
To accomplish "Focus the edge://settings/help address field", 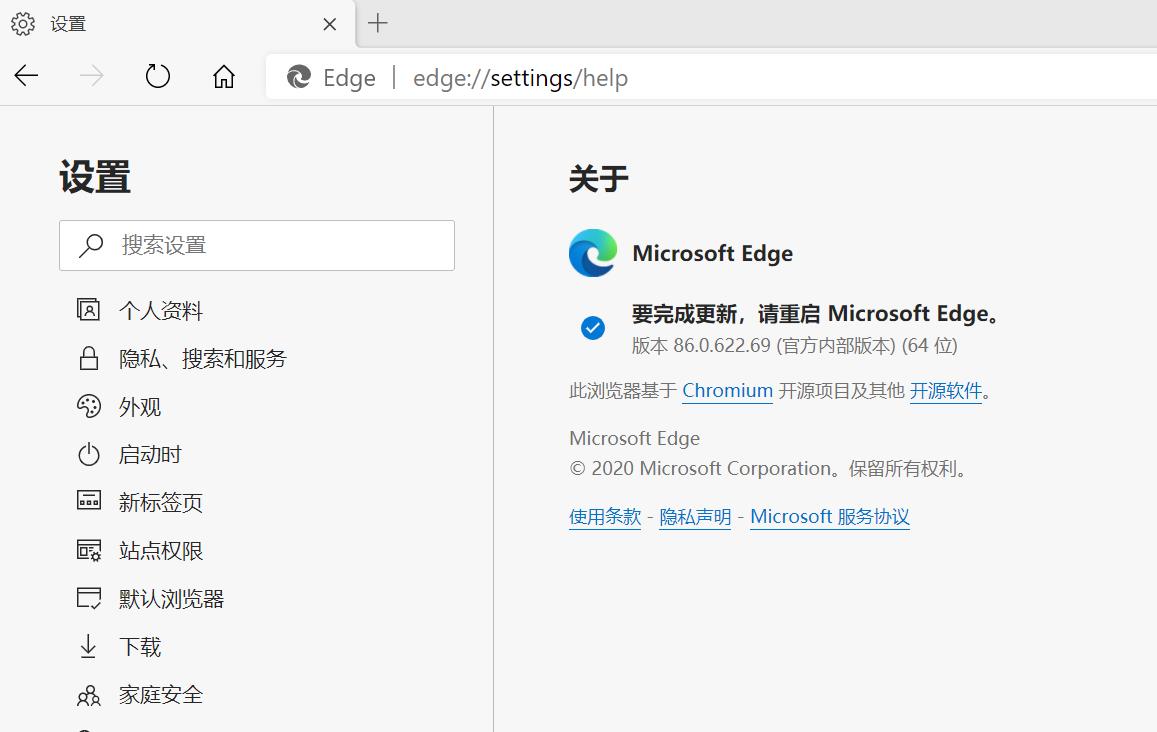I will coord(711,77).
